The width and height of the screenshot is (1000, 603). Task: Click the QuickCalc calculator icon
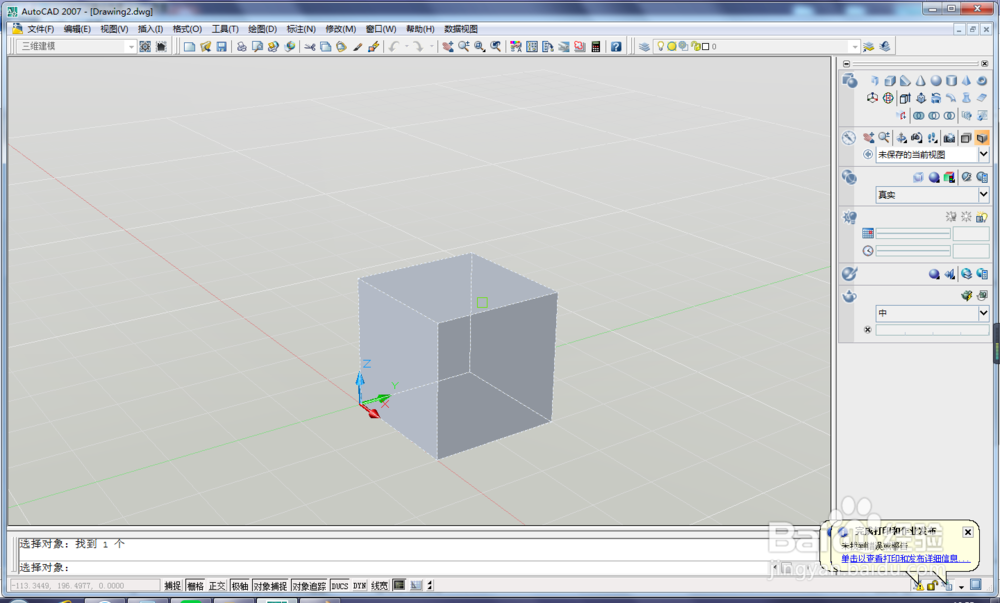(596, 47)
